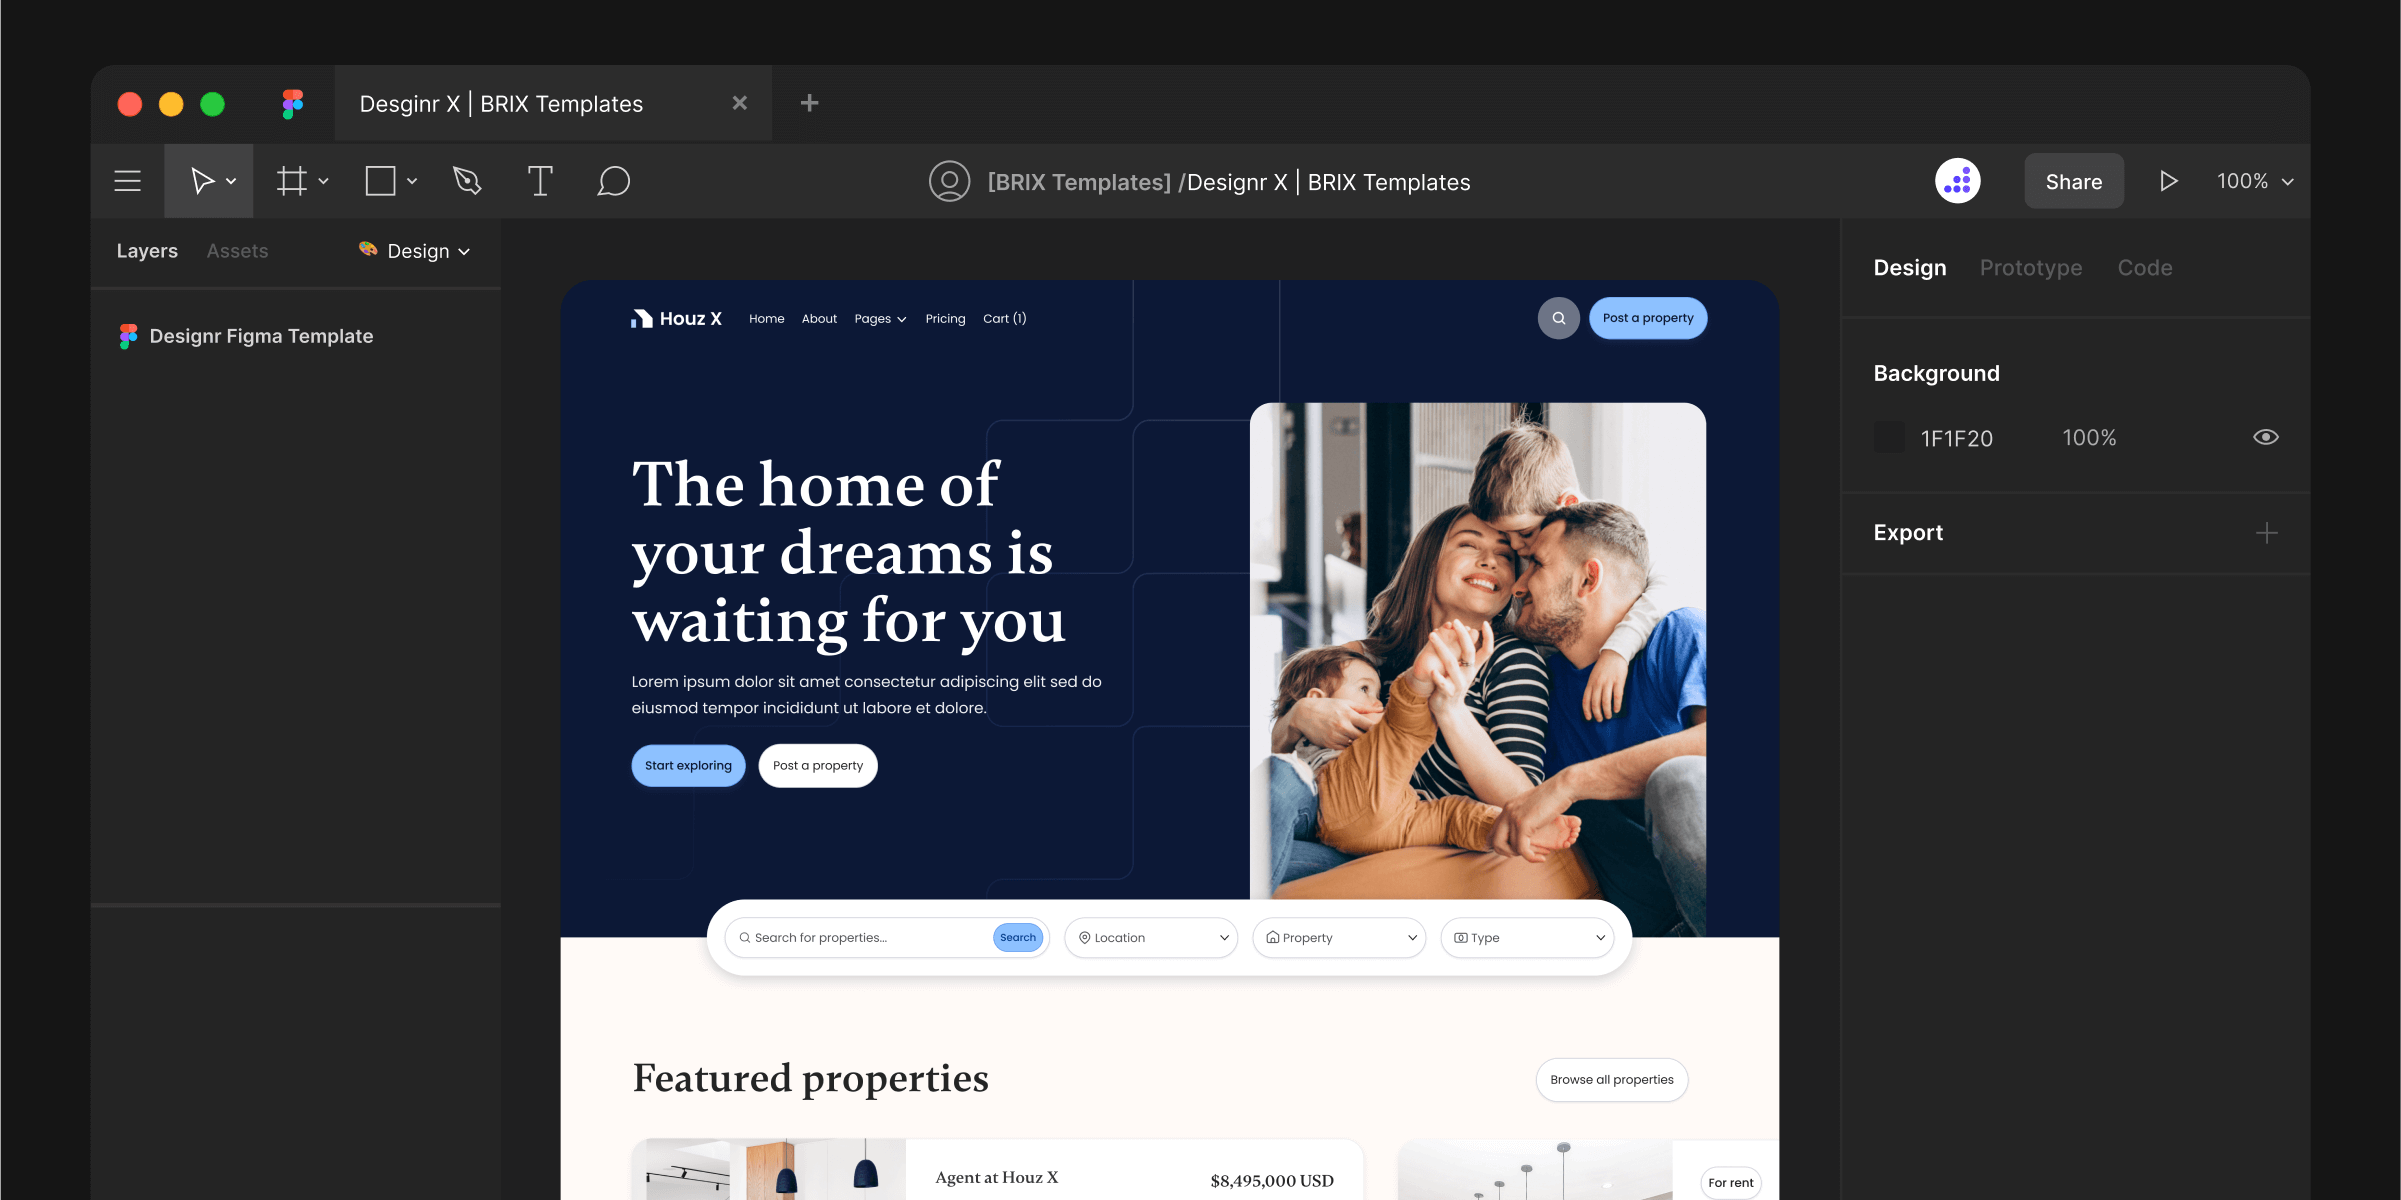Select the Pen tool in toolbar
Image resolution: width=2401 pixels, height=1200 pixels.
[467, 181]
